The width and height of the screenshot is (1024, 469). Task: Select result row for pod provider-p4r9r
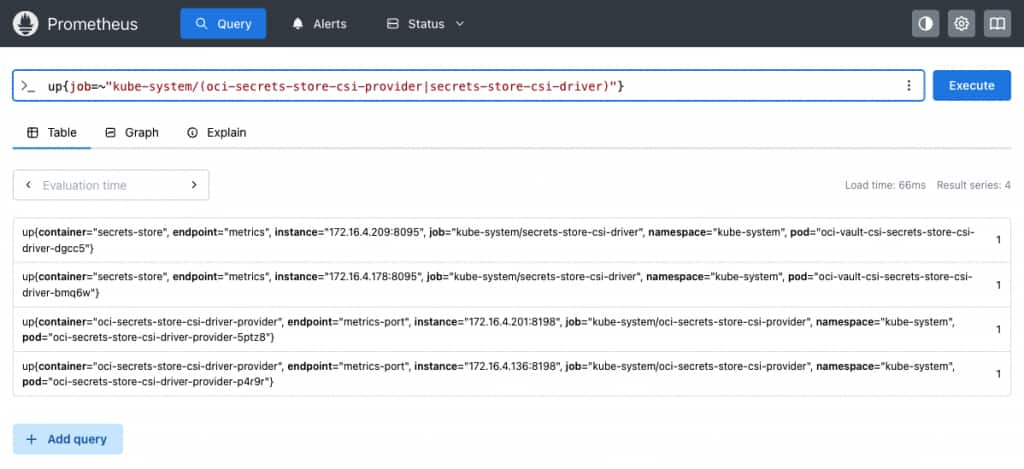click(x=512, y=374)
